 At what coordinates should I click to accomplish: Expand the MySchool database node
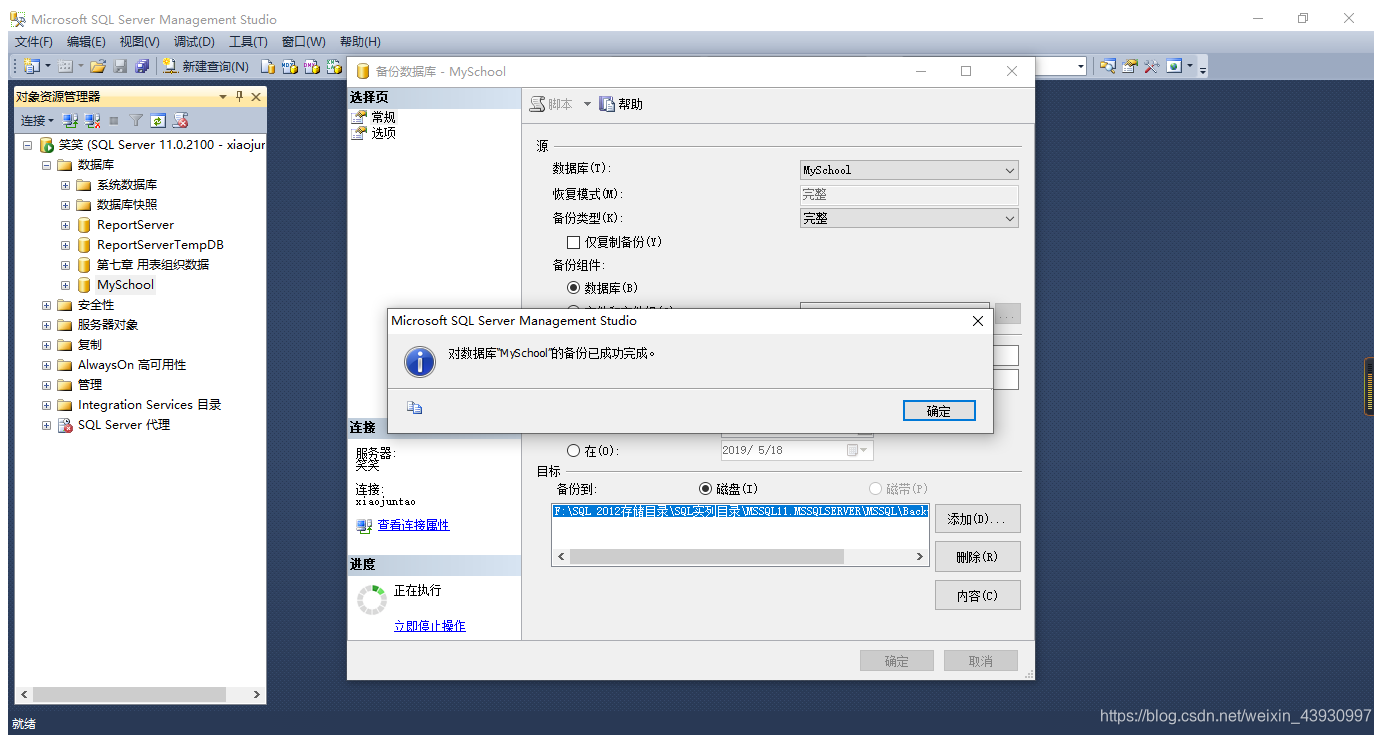66,285
